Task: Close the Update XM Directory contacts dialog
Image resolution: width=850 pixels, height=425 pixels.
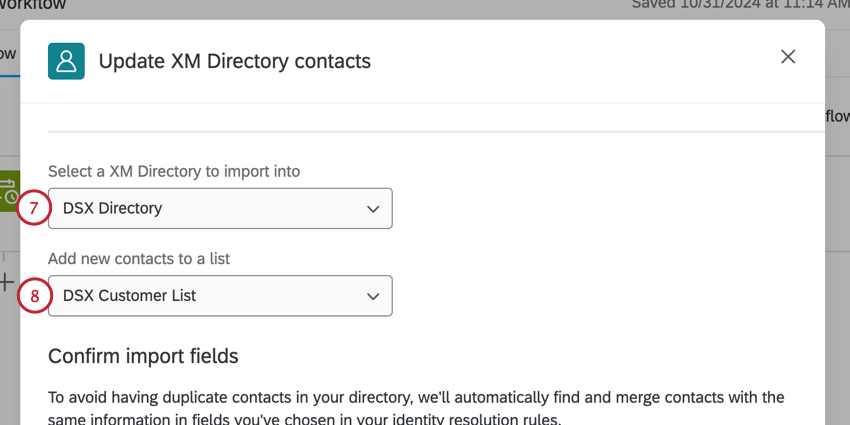Action: pos(788,57)
